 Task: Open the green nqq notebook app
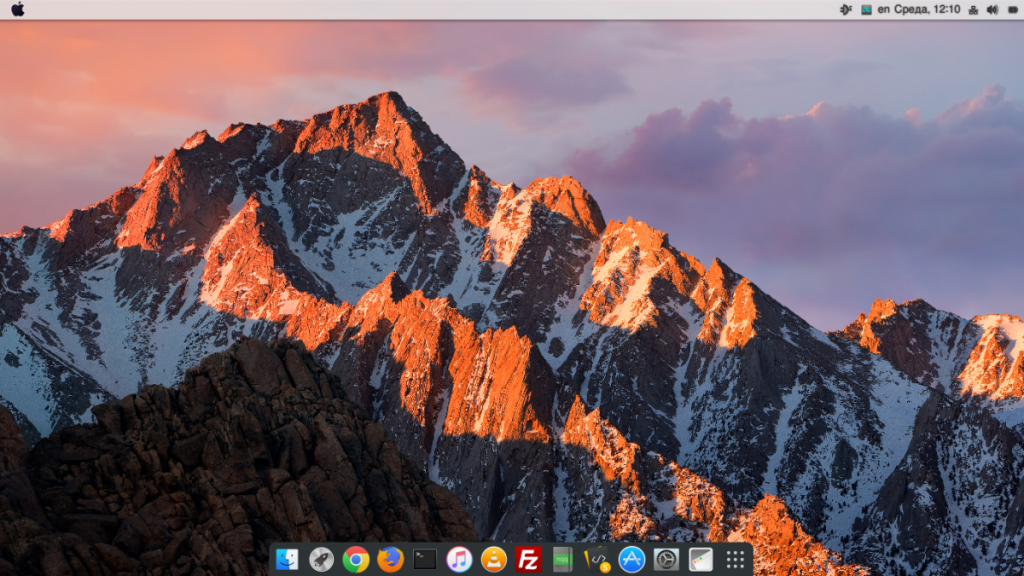(562, 560)
